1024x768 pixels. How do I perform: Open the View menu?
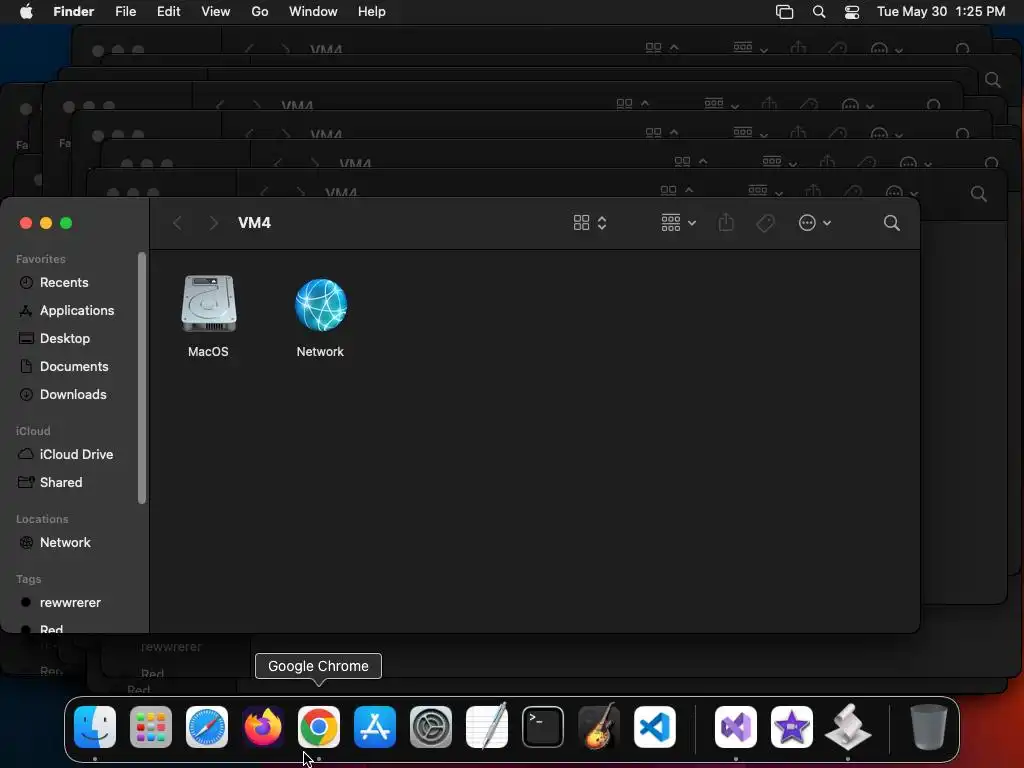216,12
